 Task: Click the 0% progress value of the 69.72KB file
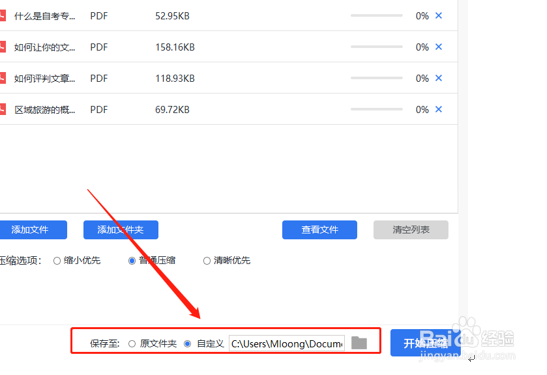pos(422,110)
